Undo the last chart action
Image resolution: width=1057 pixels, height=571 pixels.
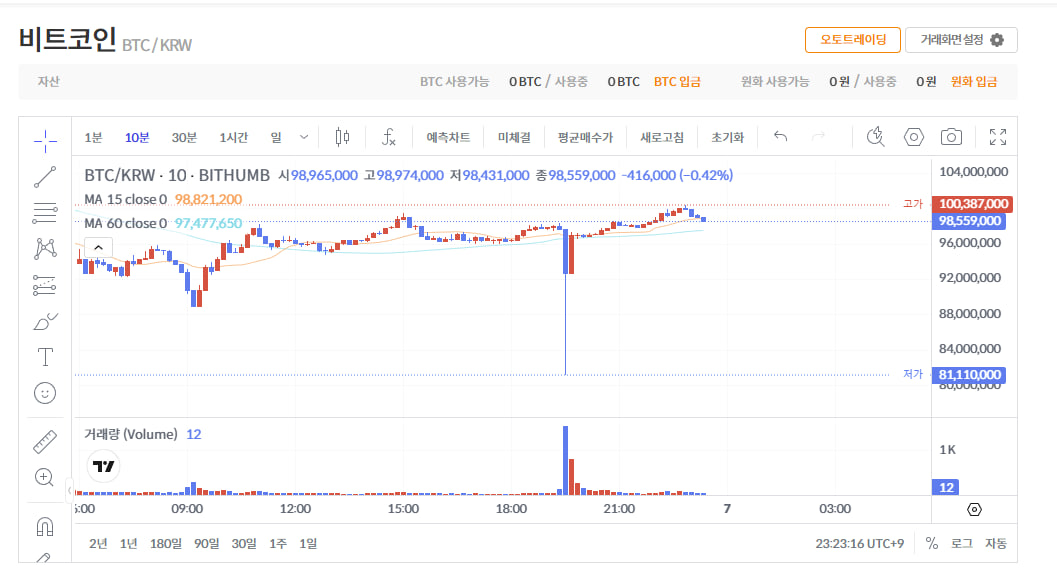point(781,137)
